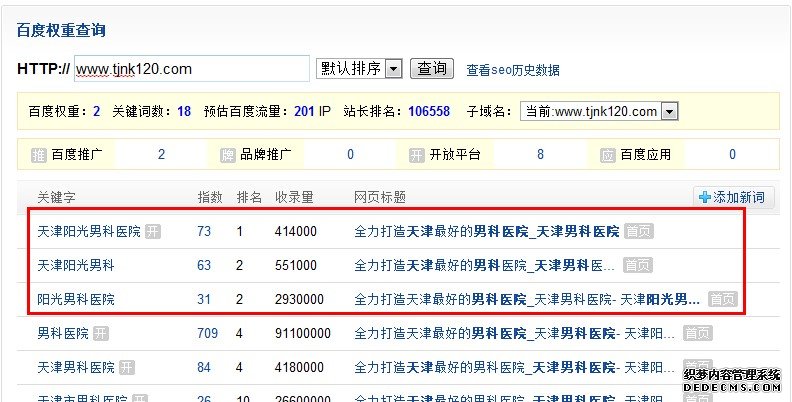
Task: Click the 应 icon beside 百度应用
Action: (608, 155)
